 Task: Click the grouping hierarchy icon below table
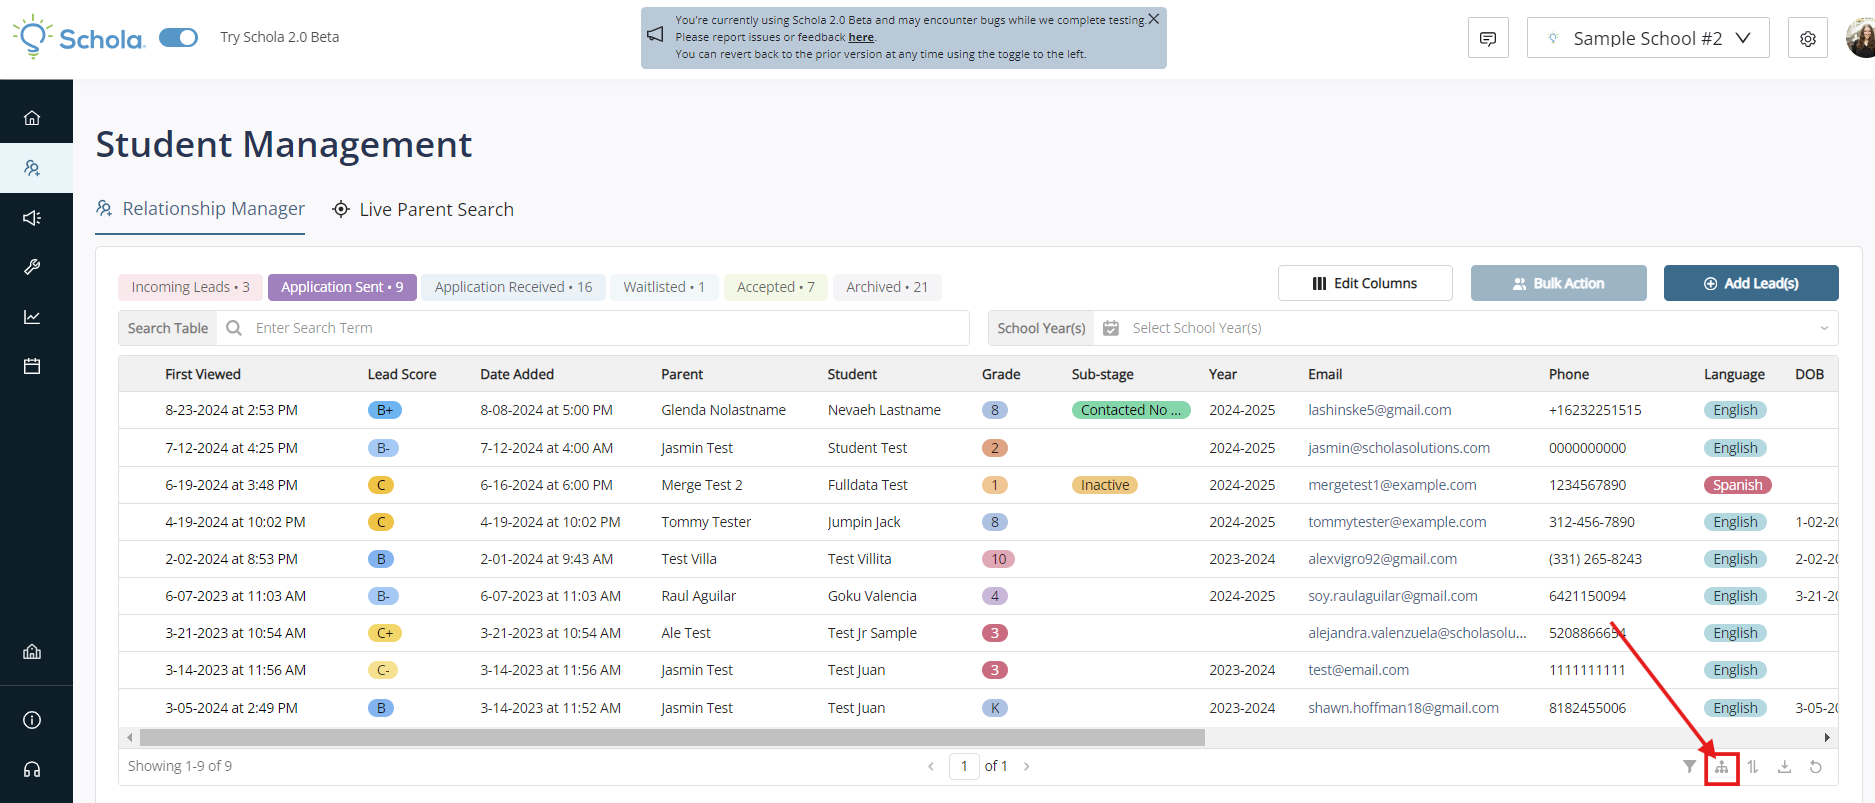(x=1722, y=767)
